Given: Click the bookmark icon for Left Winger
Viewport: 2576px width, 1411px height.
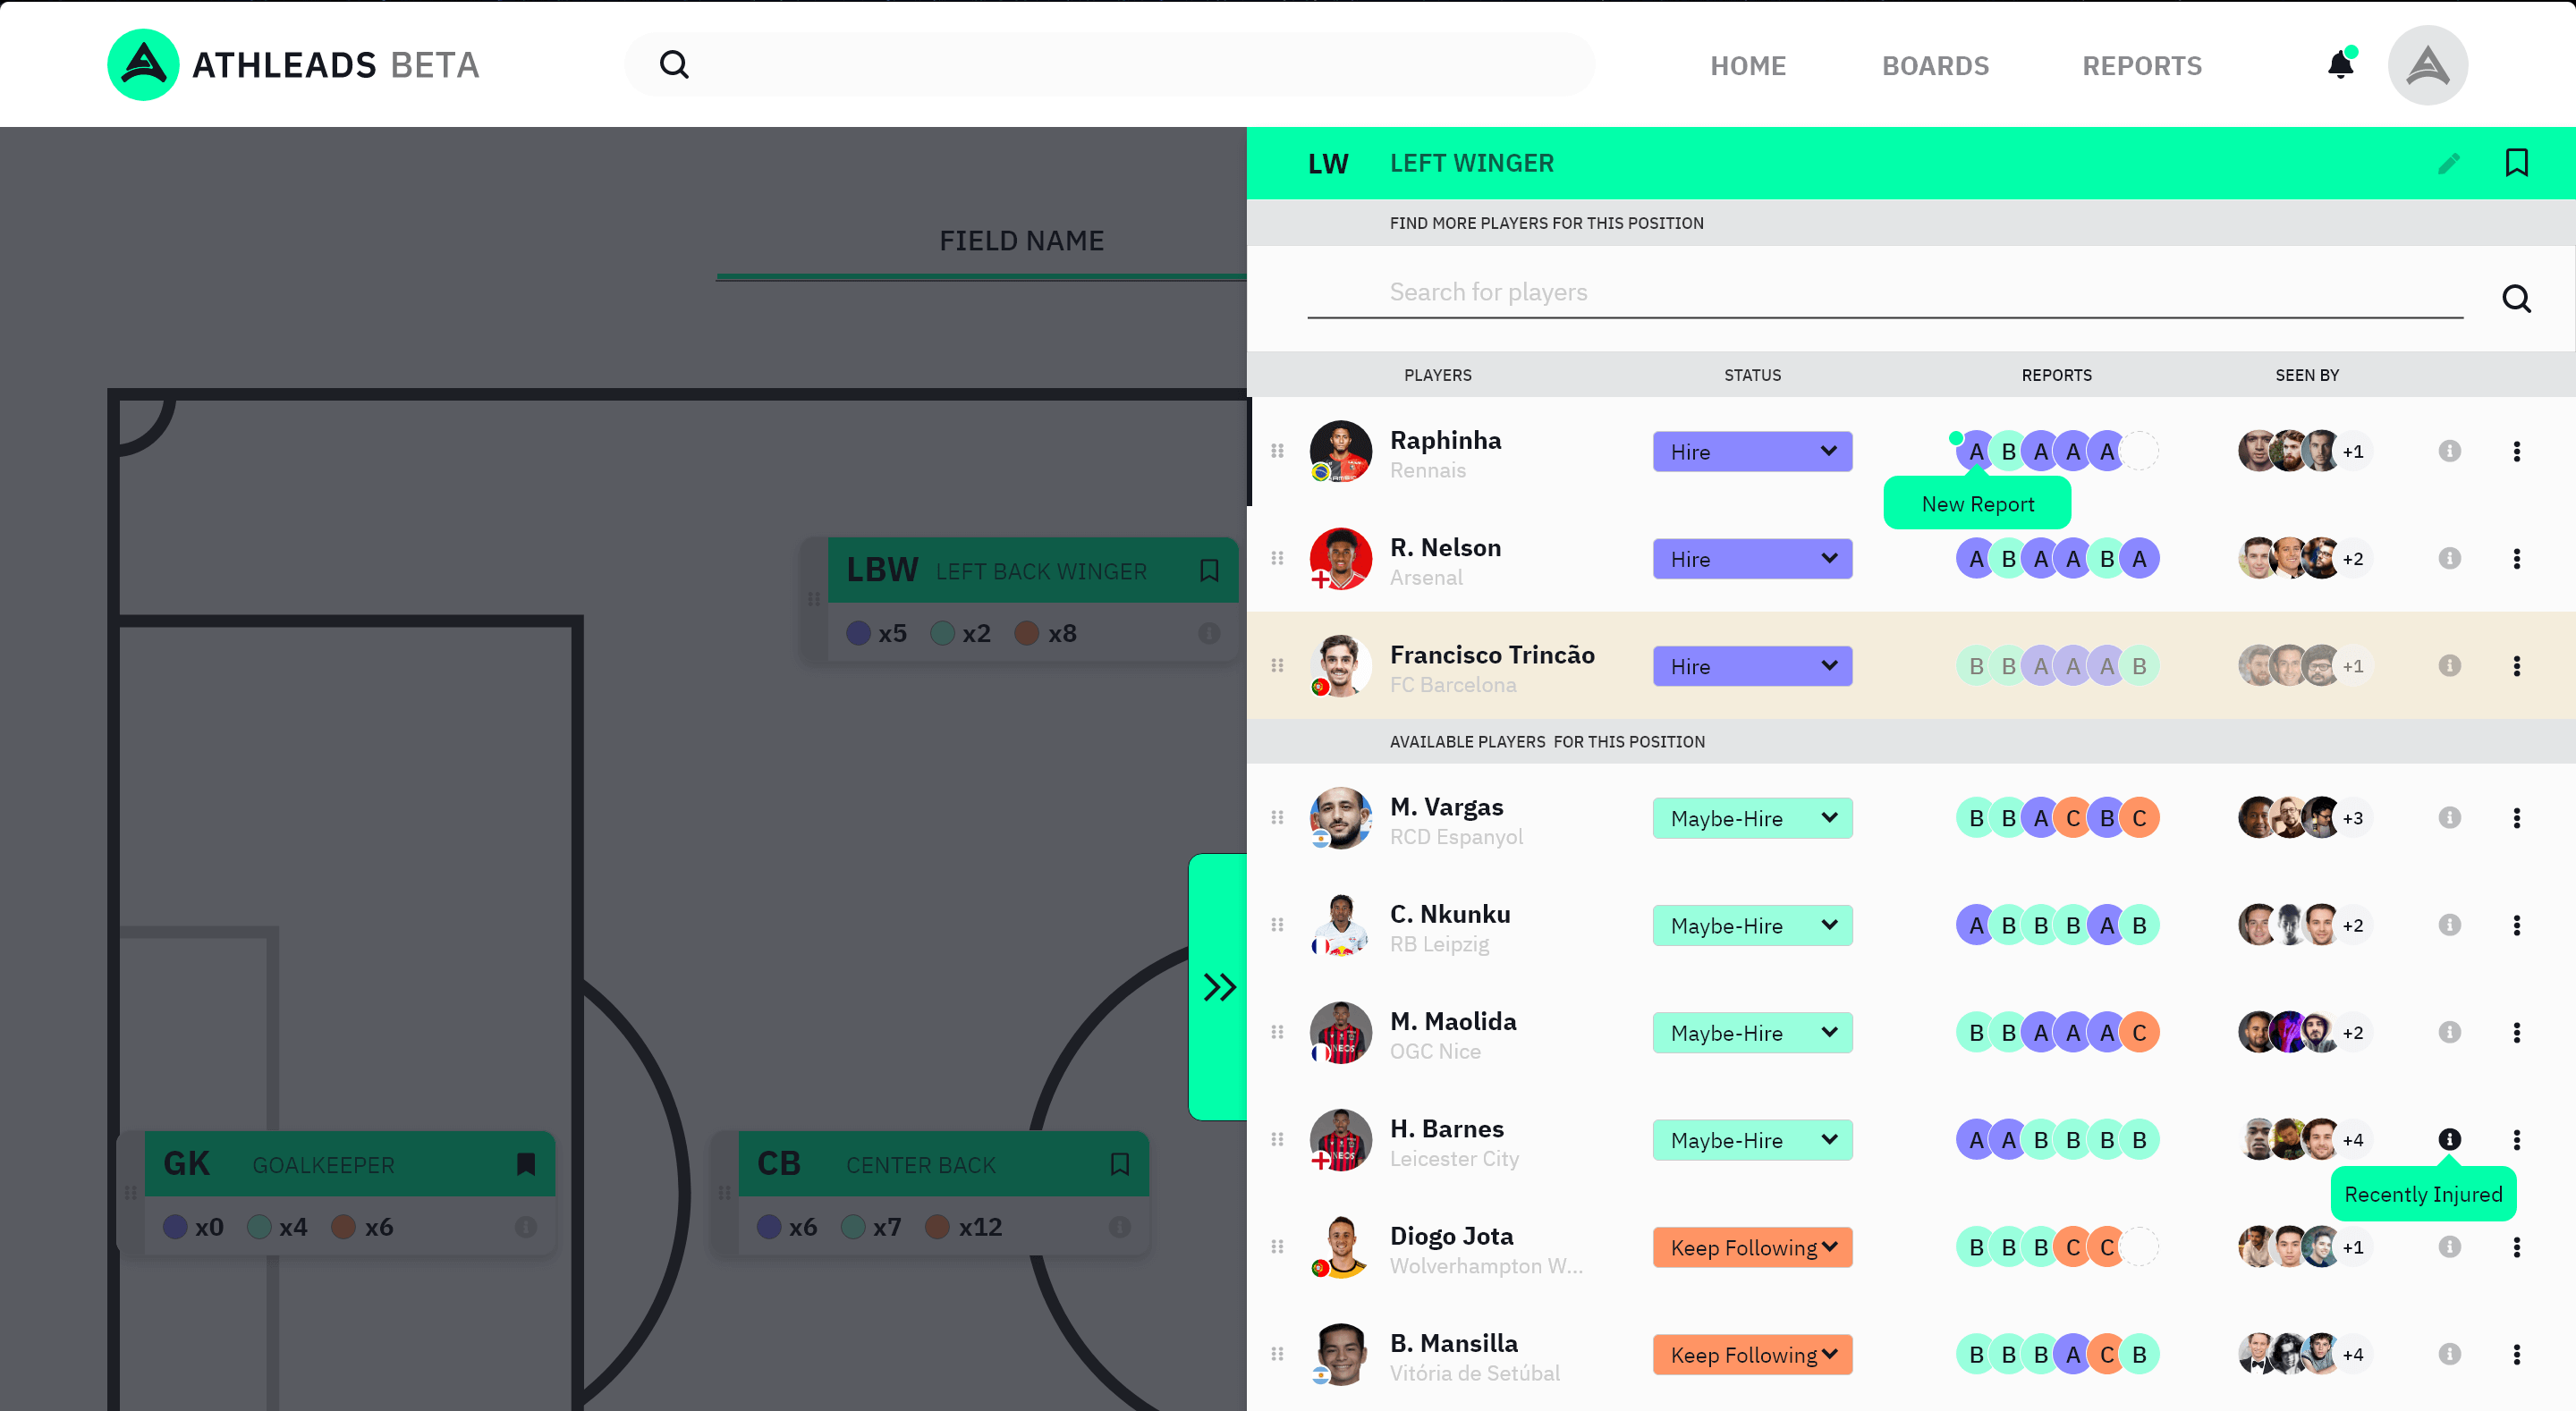Looking at the screenshot, I should pyautogui.click(x=2517, y=162).
